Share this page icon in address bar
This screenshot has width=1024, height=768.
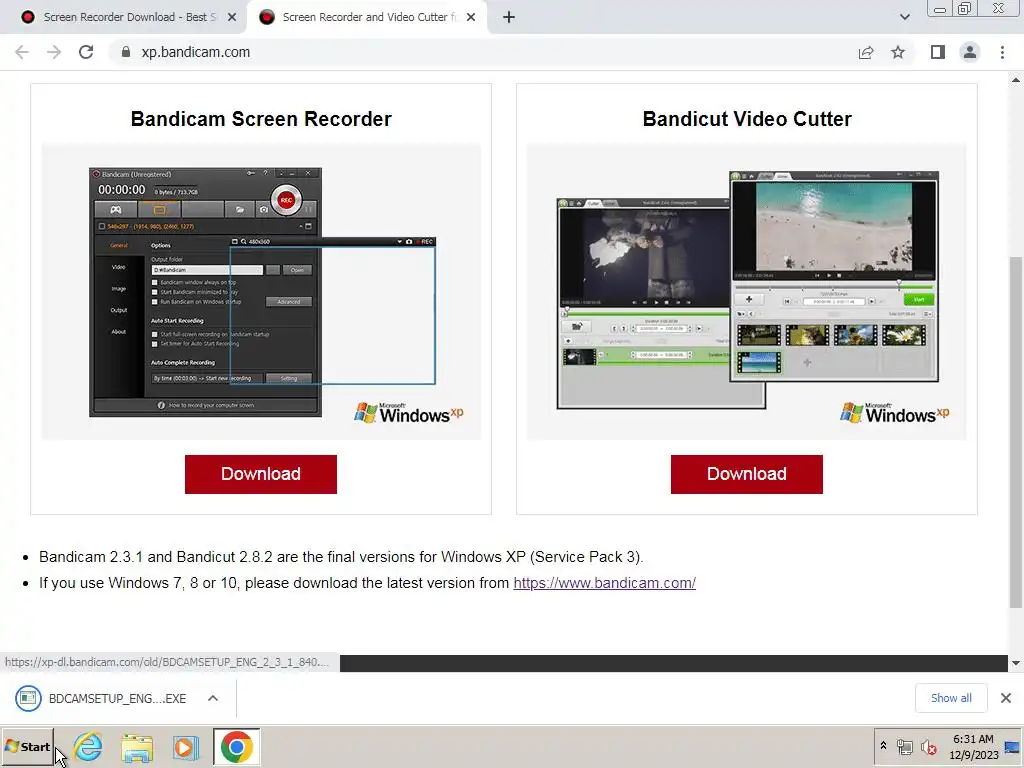point(866,52)
